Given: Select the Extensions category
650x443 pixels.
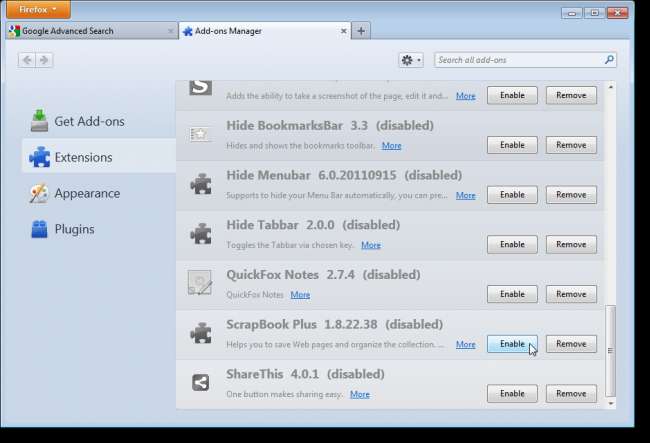Looking at the screenshot, I should pos(99,157).
